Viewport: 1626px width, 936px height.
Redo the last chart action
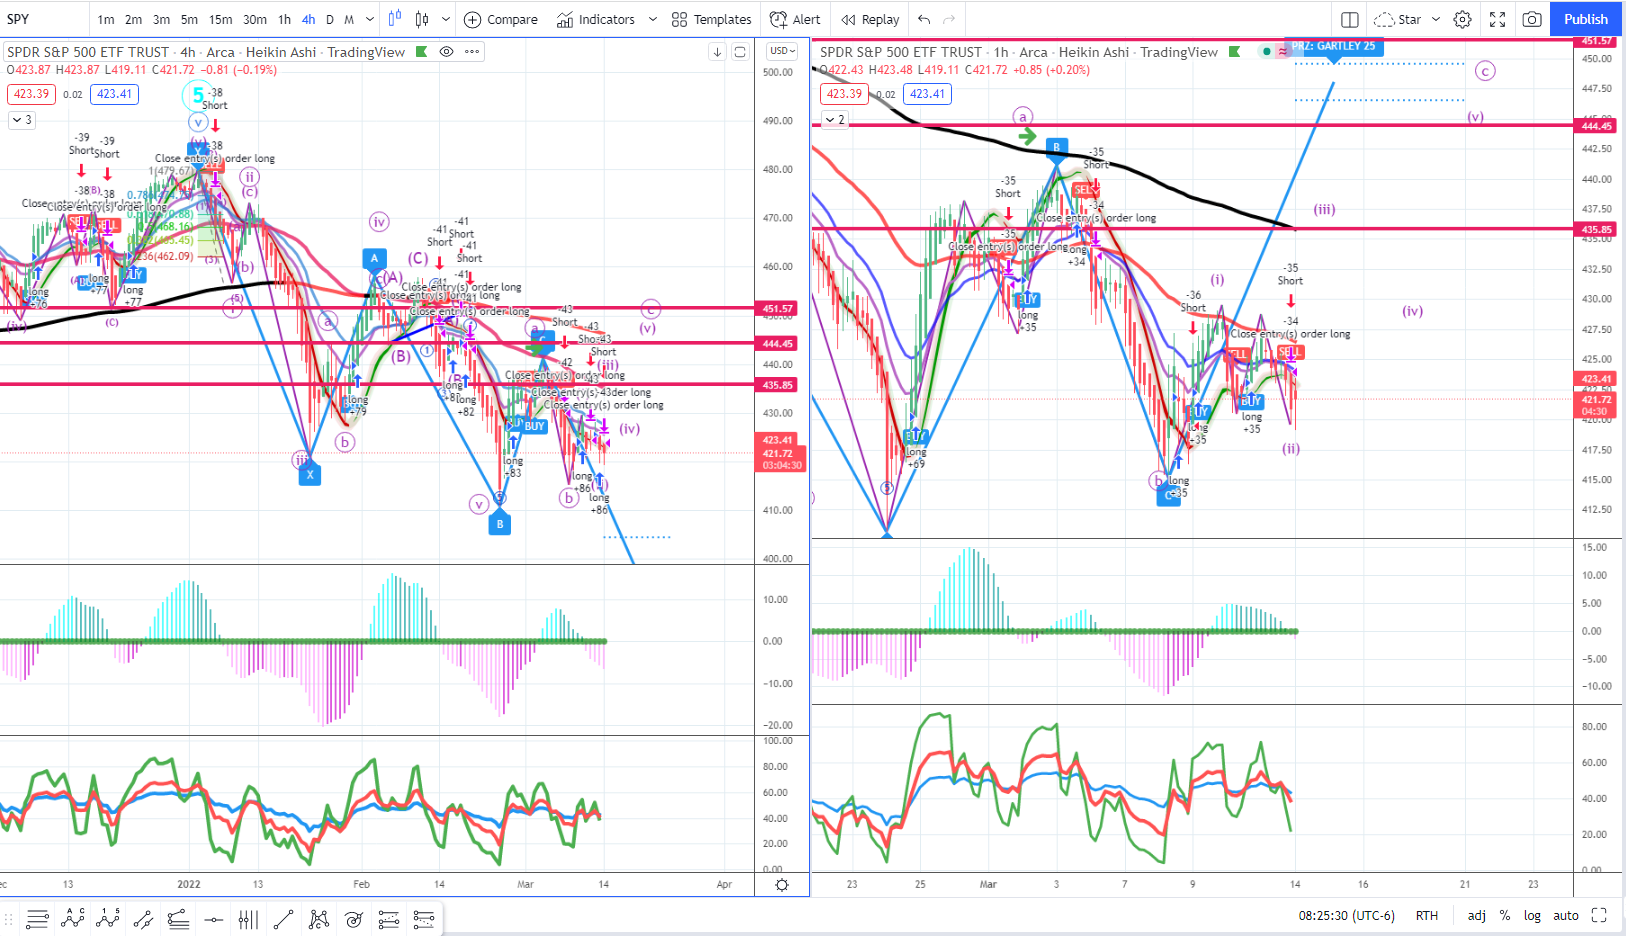point(949,19)
